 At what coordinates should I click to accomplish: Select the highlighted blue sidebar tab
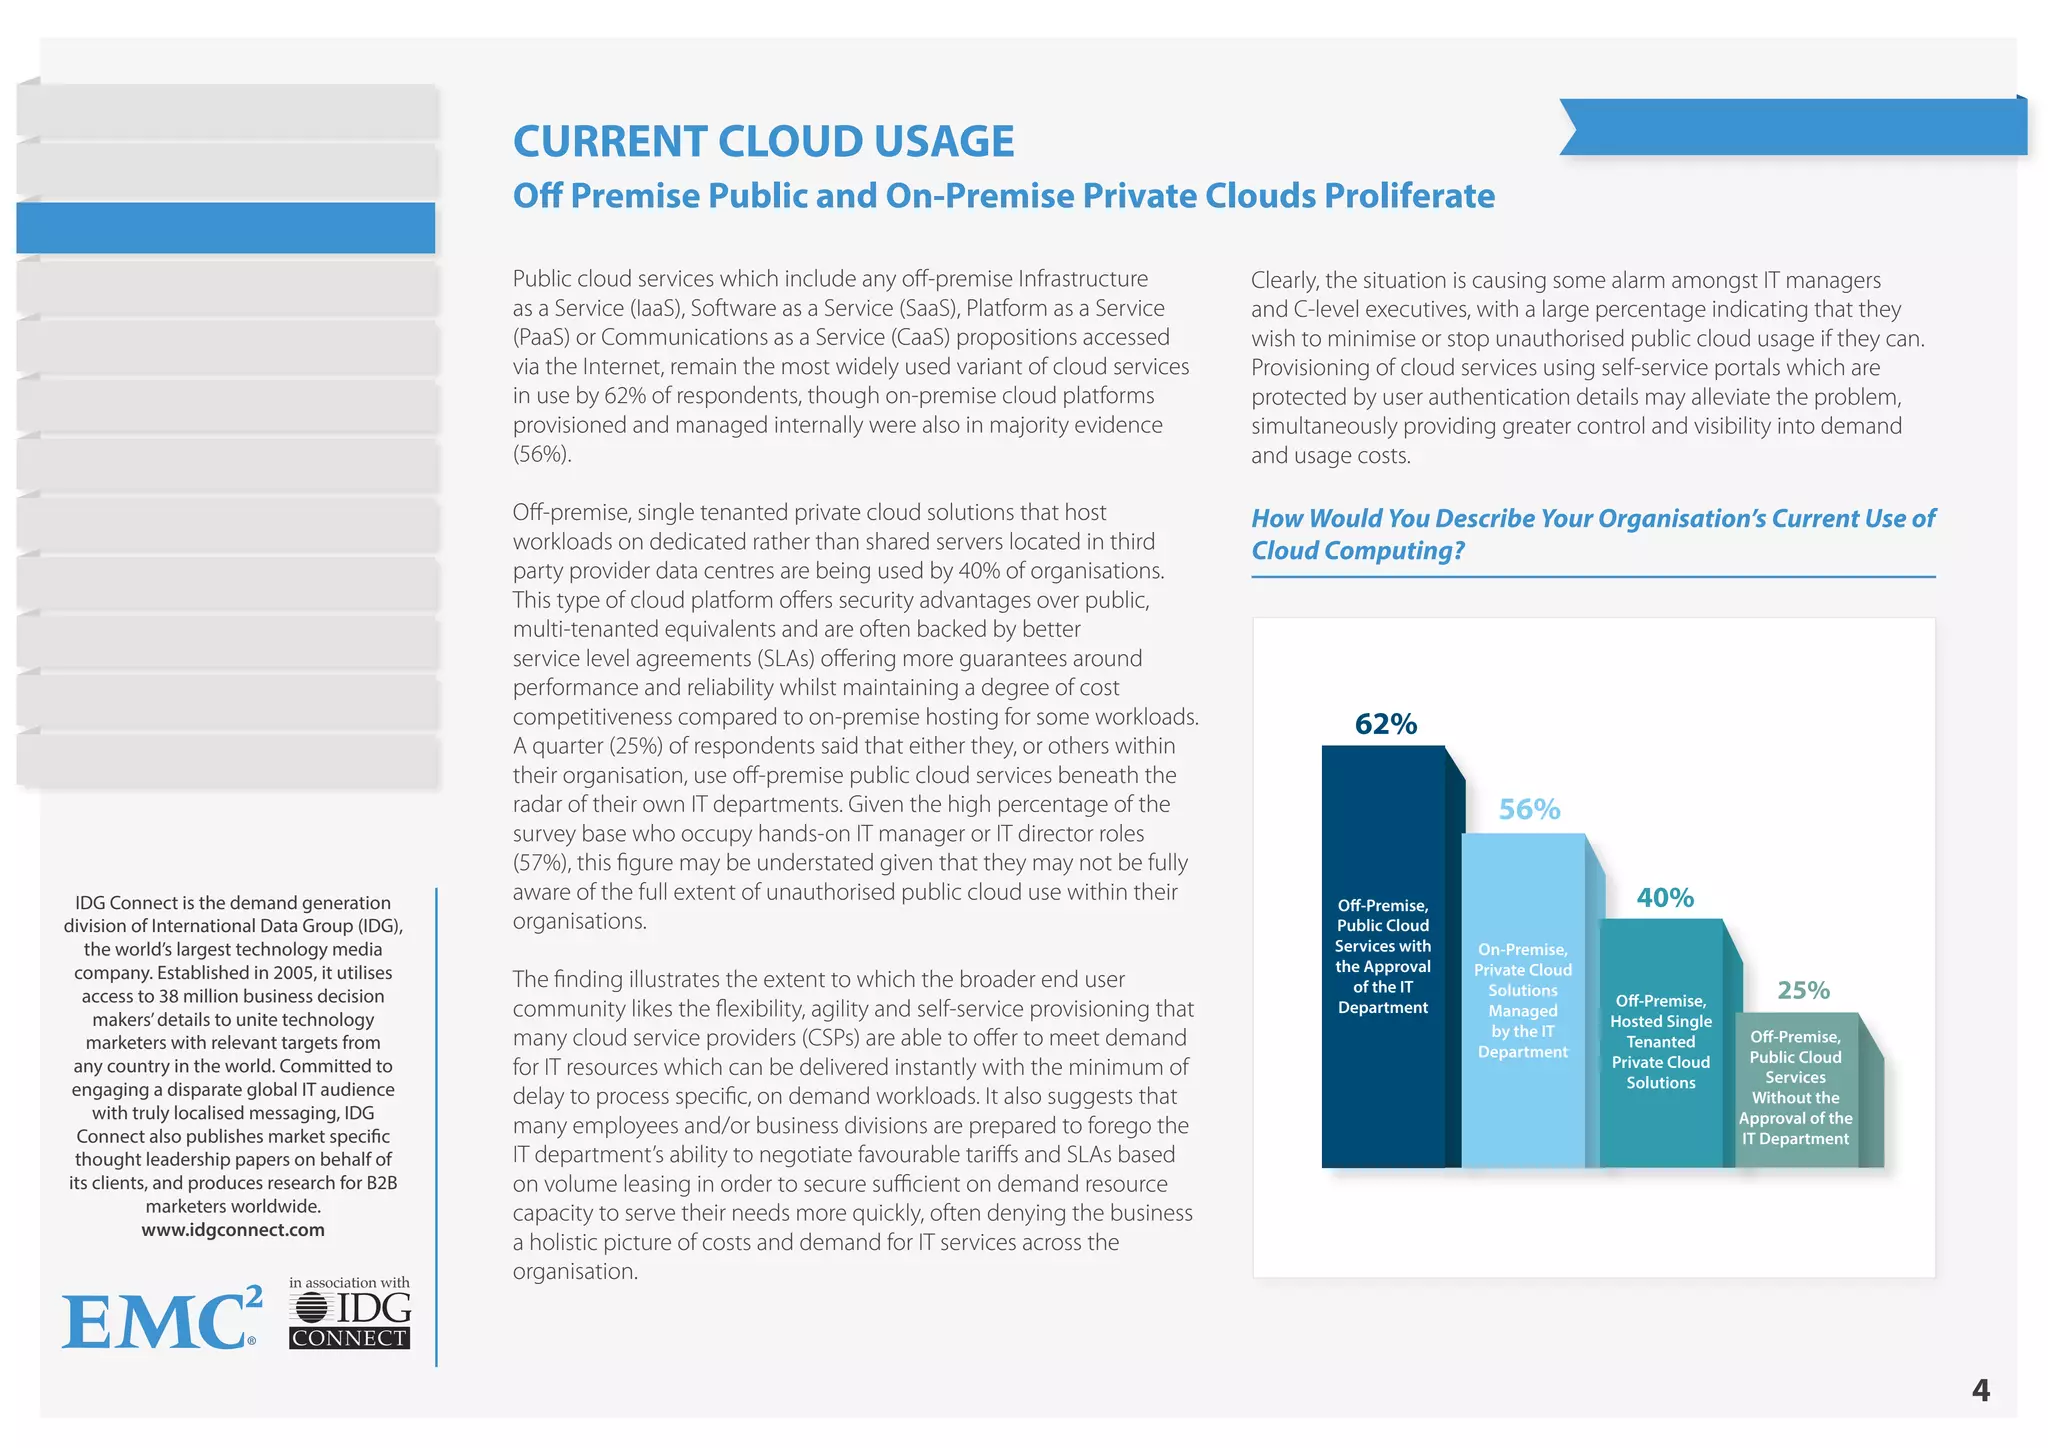click(226, 228)
